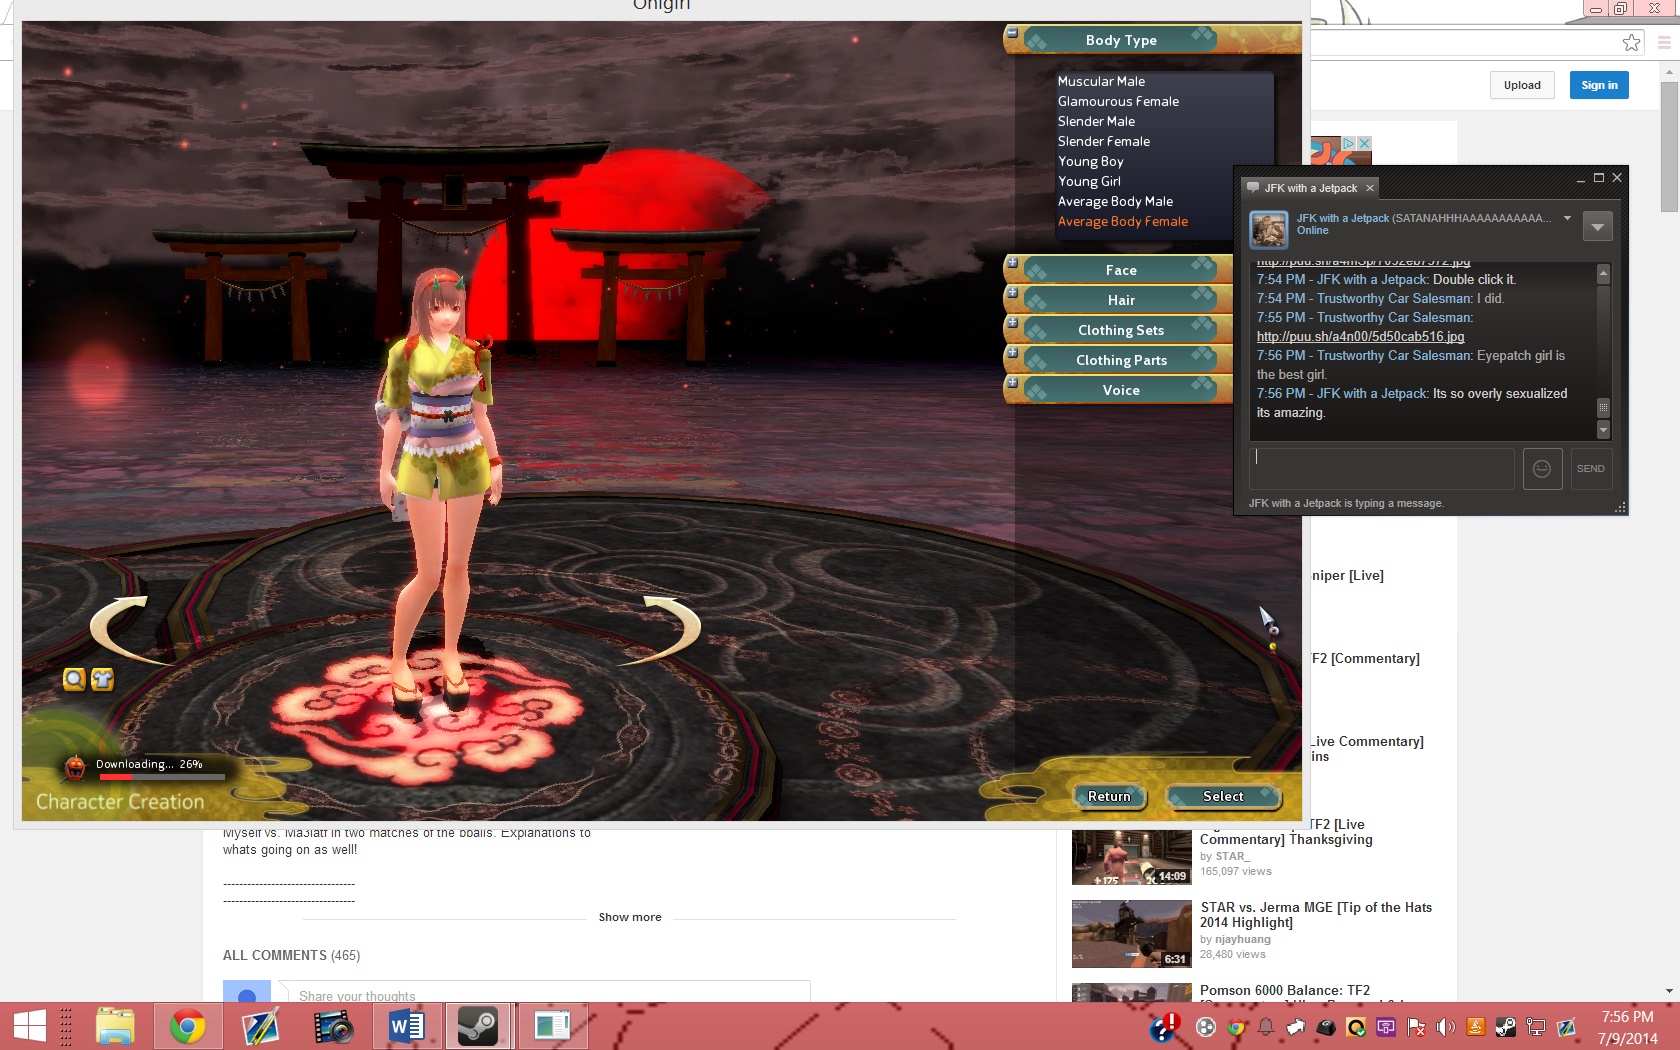Image resolution: width=1680 pixels, height=1050 pixels.
Task: Close the JFK with a Jetpack tab
Action: coord(1370,188)
